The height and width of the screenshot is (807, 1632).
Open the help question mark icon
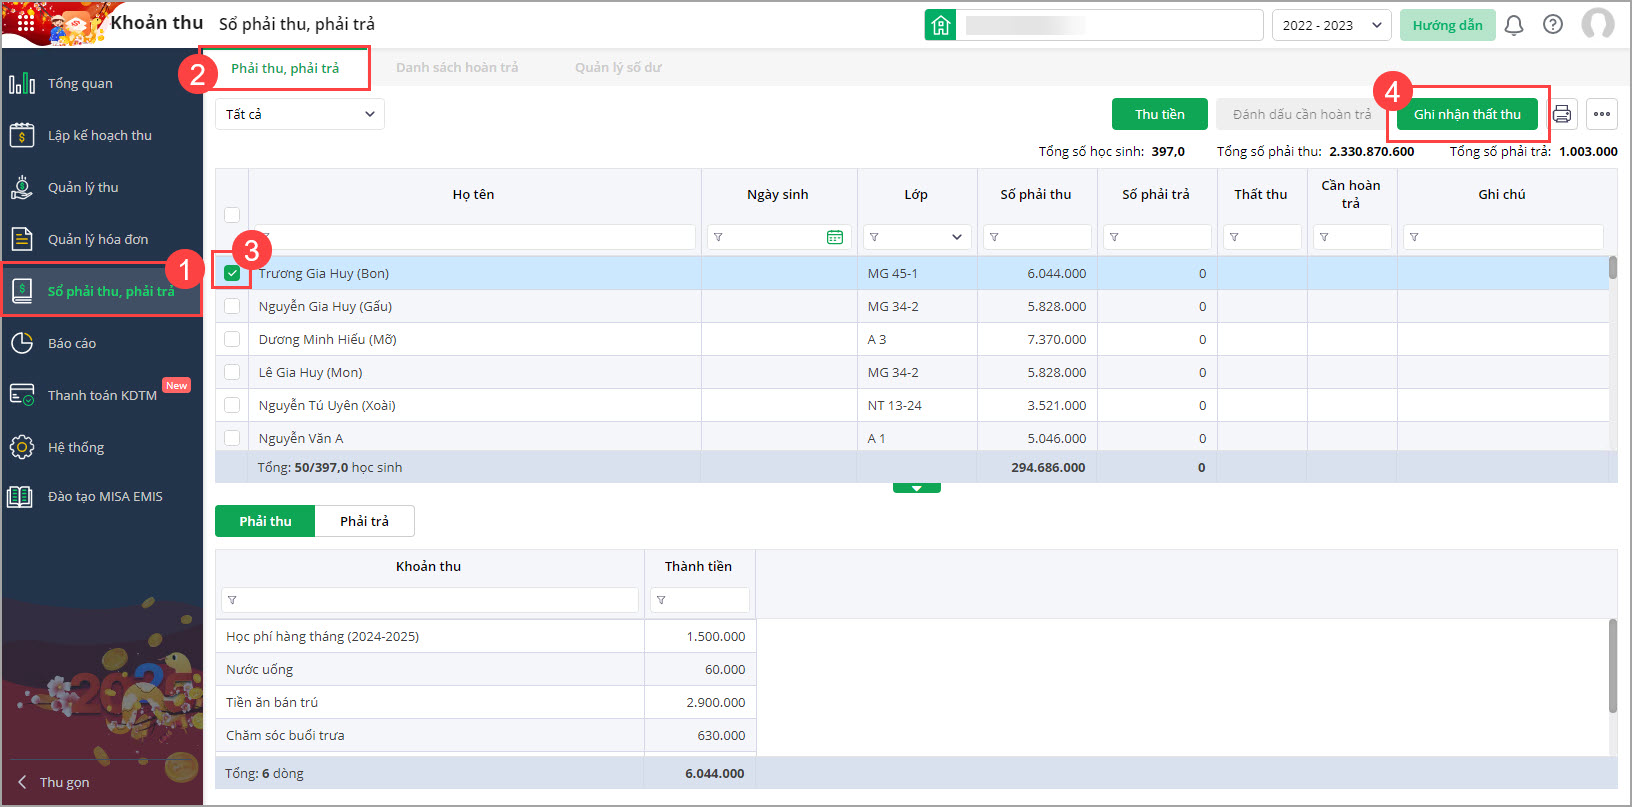coord(1553,25)
